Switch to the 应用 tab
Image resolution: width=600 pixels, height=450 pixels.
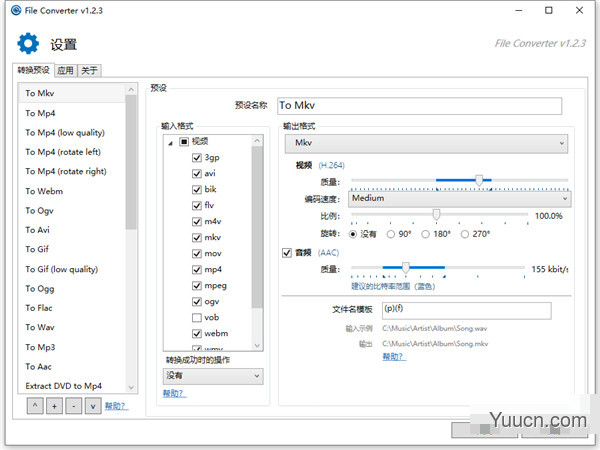pos(65,71)
